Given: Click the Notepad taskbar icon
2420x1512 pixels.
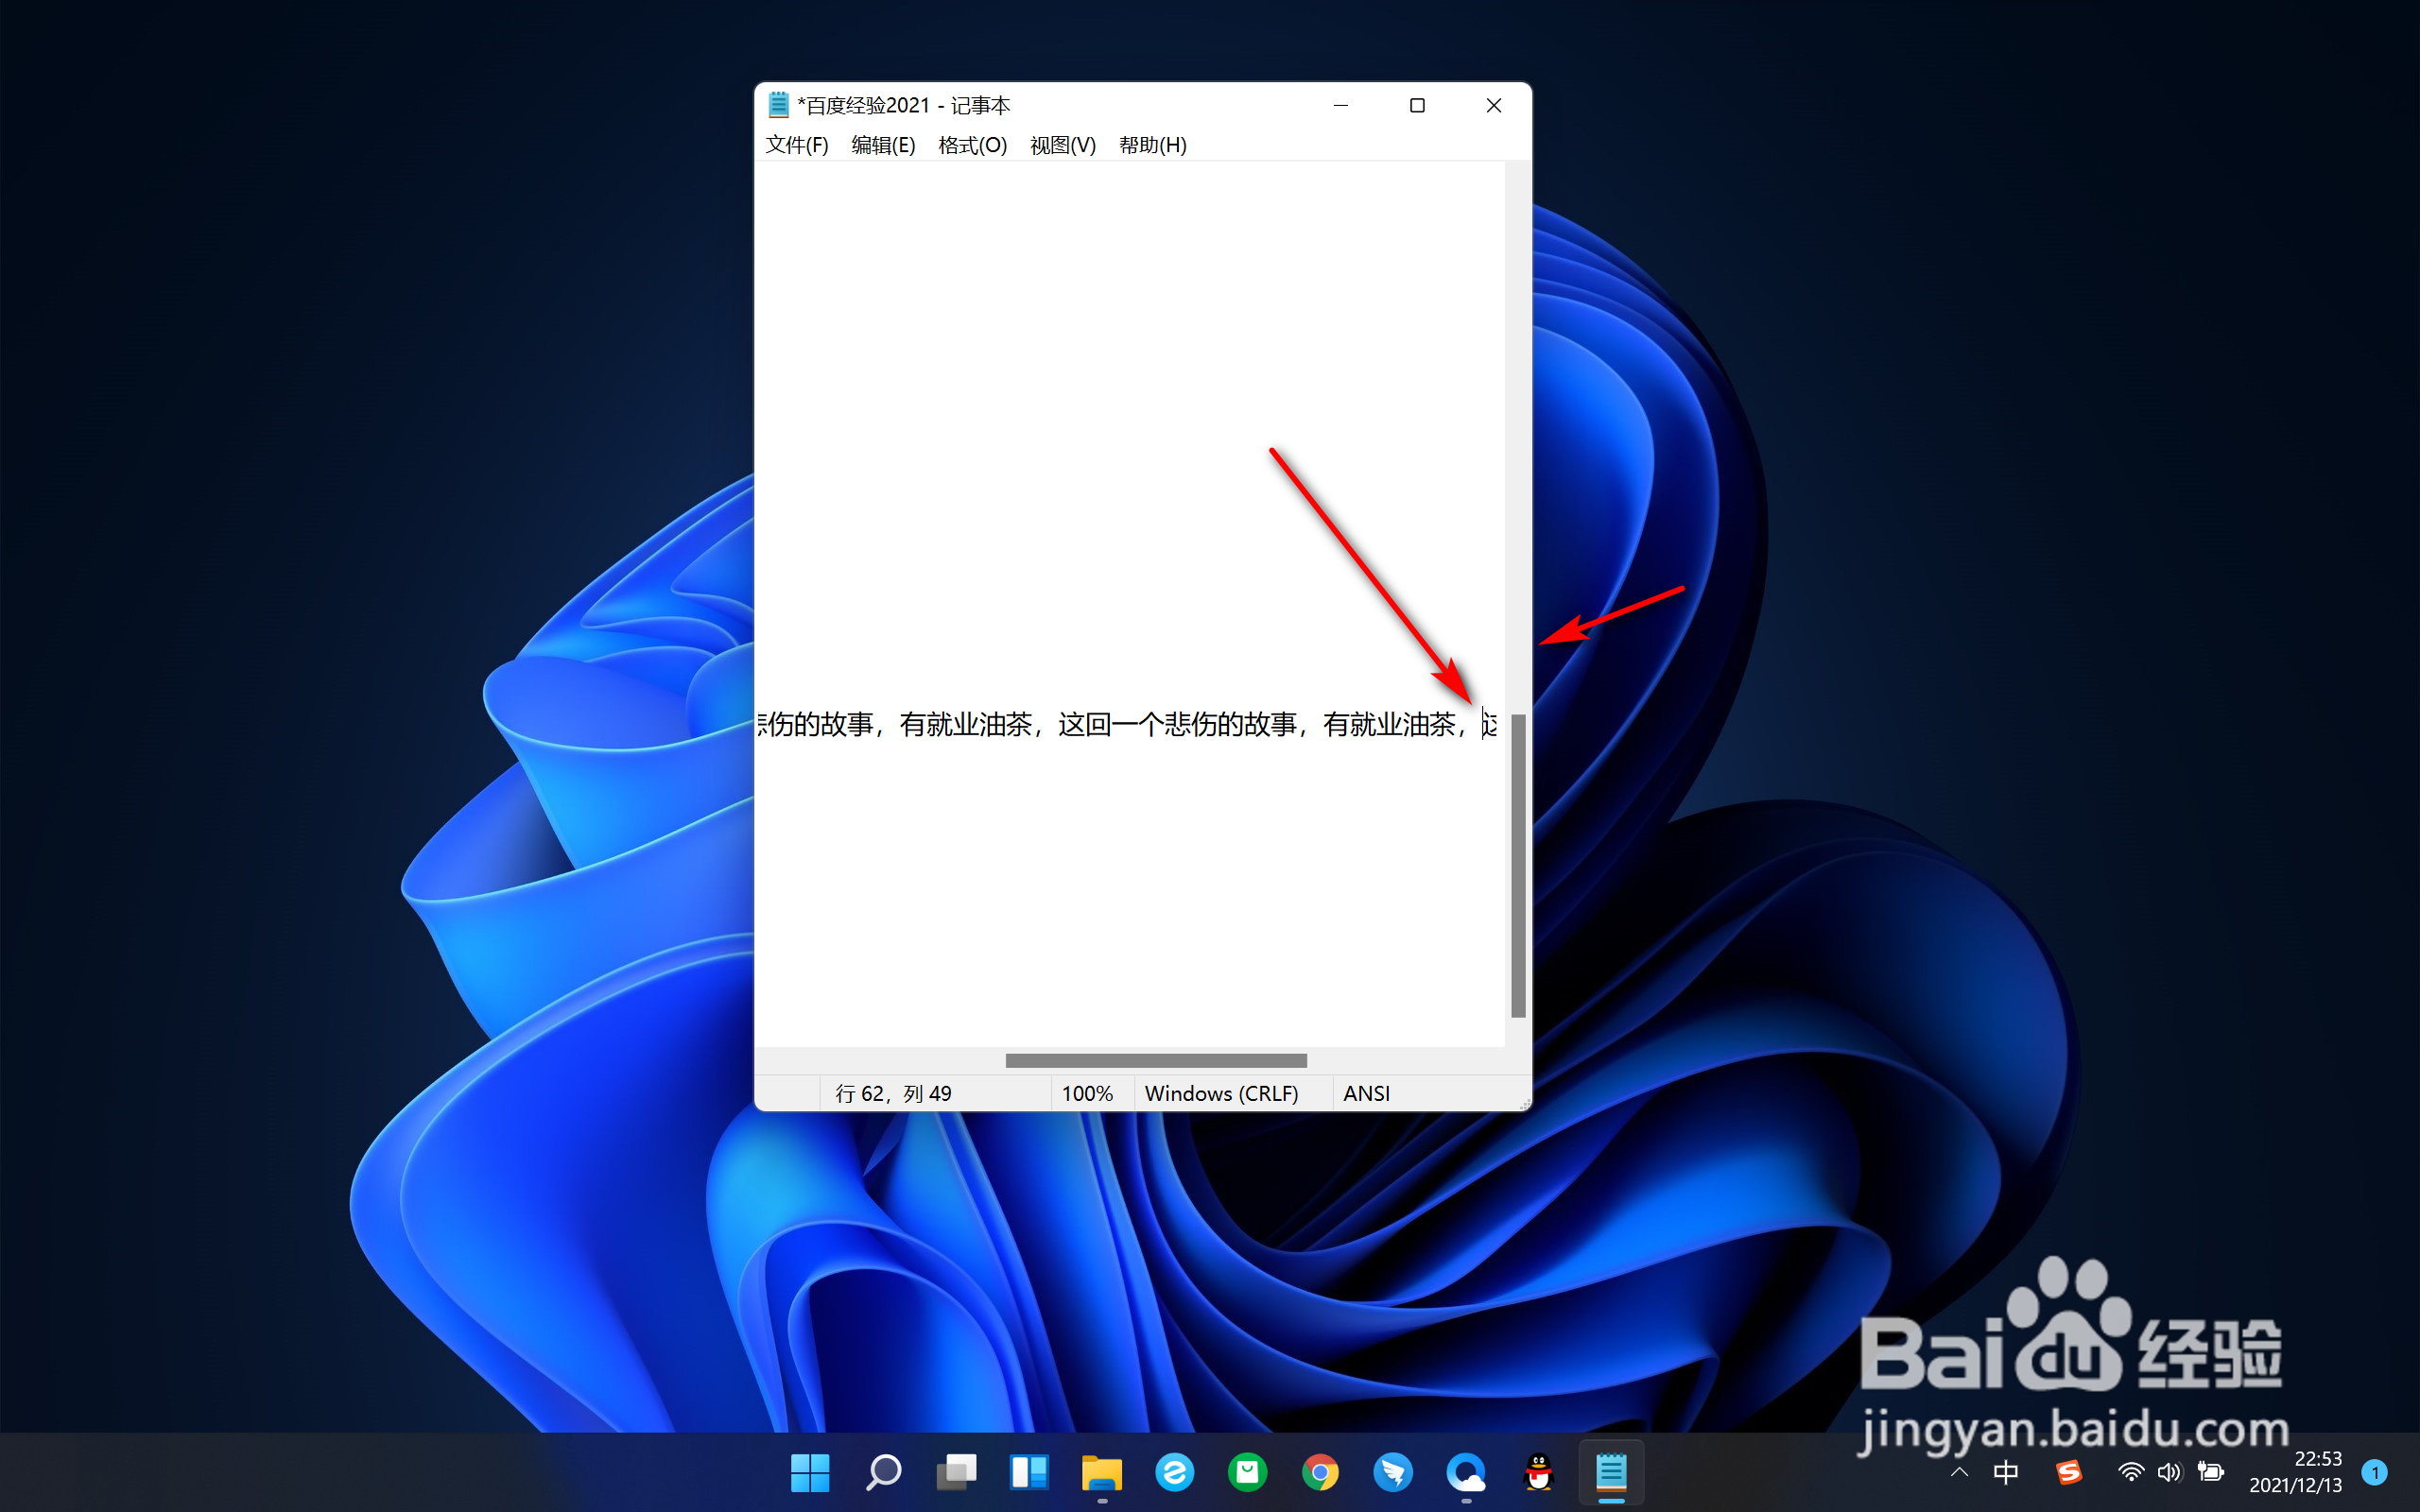Looking at the screenshot, I should (x=1610, y=1472).
